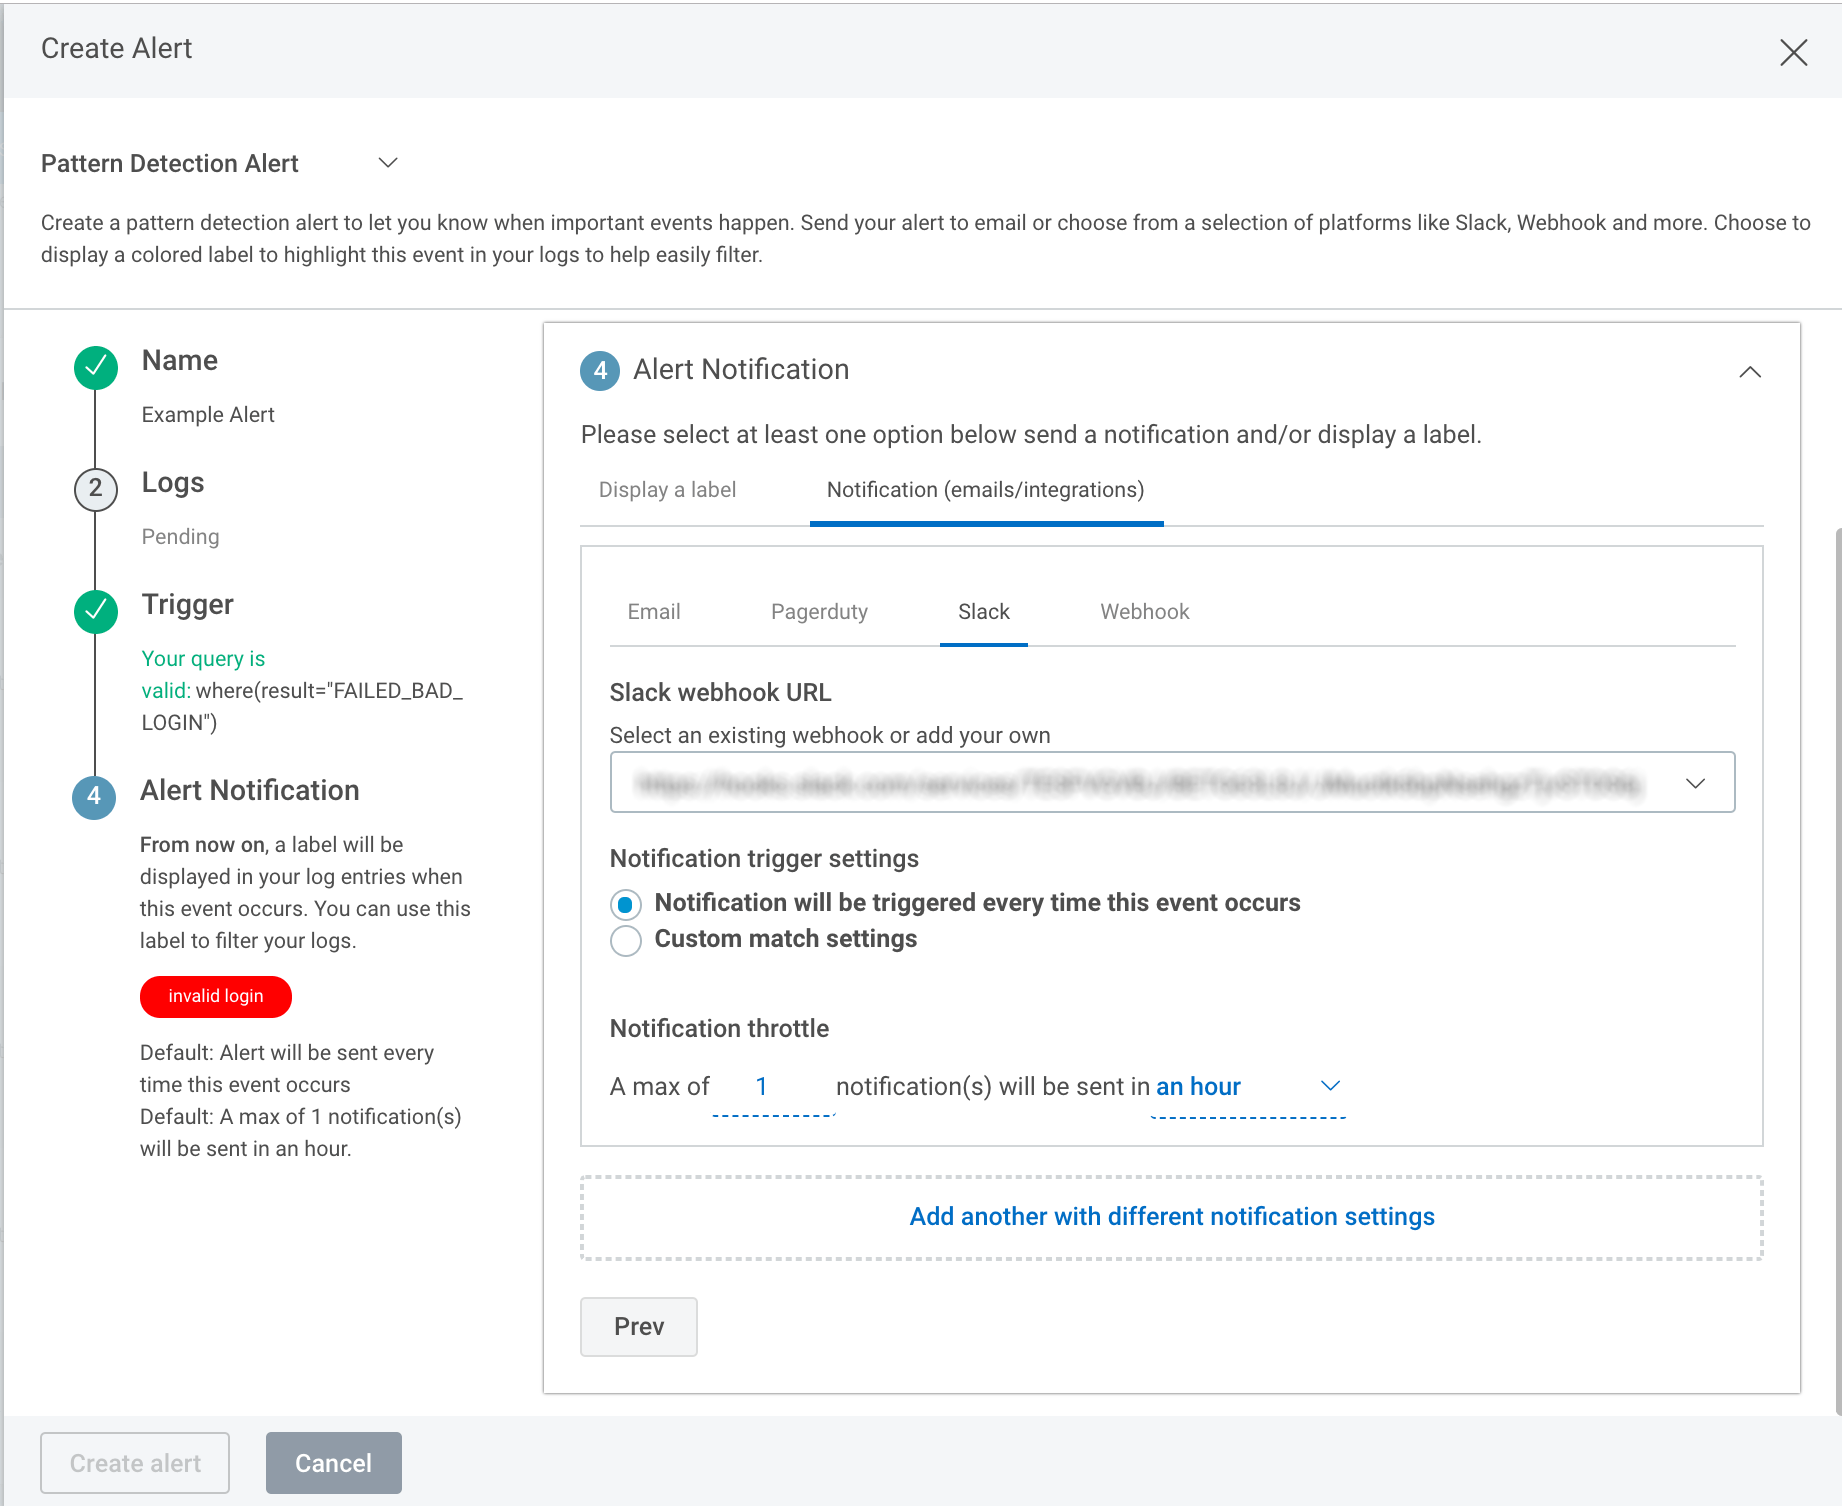Select Notification (emails/integrations) tab
Screen dimensions: 1842x1506
986,490
